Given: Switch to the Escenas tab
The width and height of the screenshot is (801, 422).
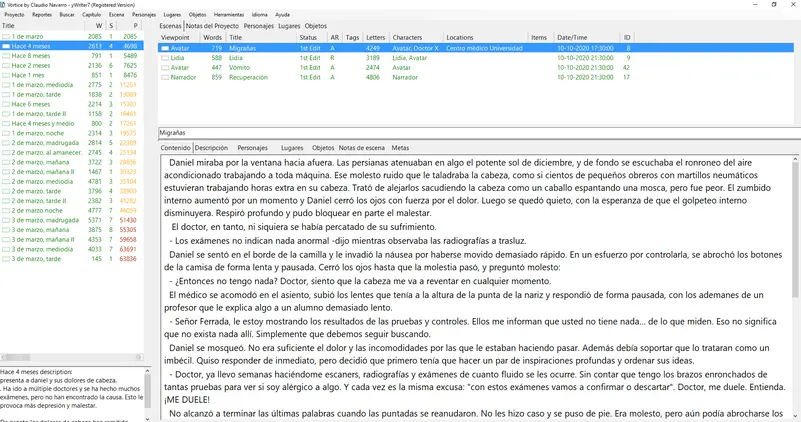Looking at the screenshot, I should [x=170, y=26].
